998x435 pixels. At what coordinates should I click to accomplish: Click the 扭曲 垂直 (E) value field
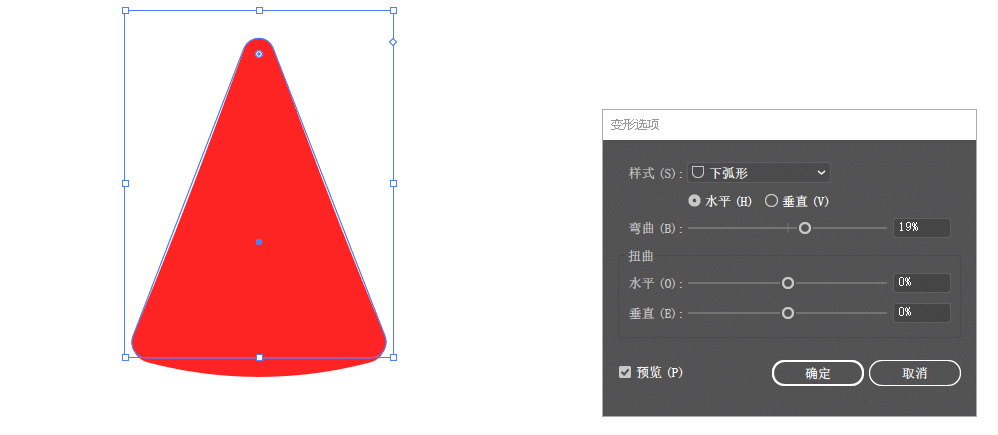(922, 313)
